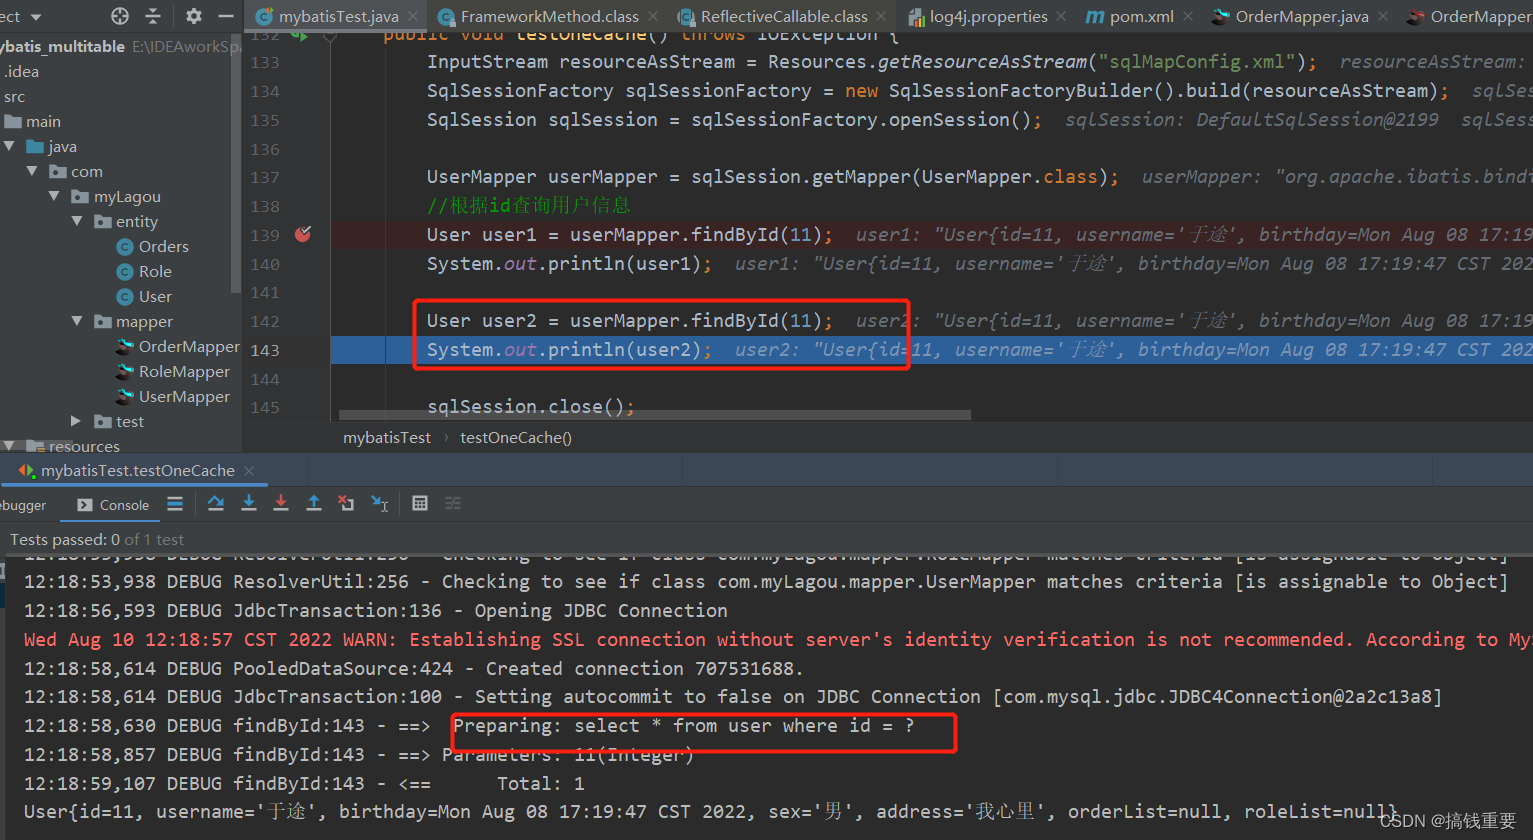Image resolution: width=1533 pixels, height=840 pixels.
Task: Click Drop Frame icon
Action: (x=346, y=503)
